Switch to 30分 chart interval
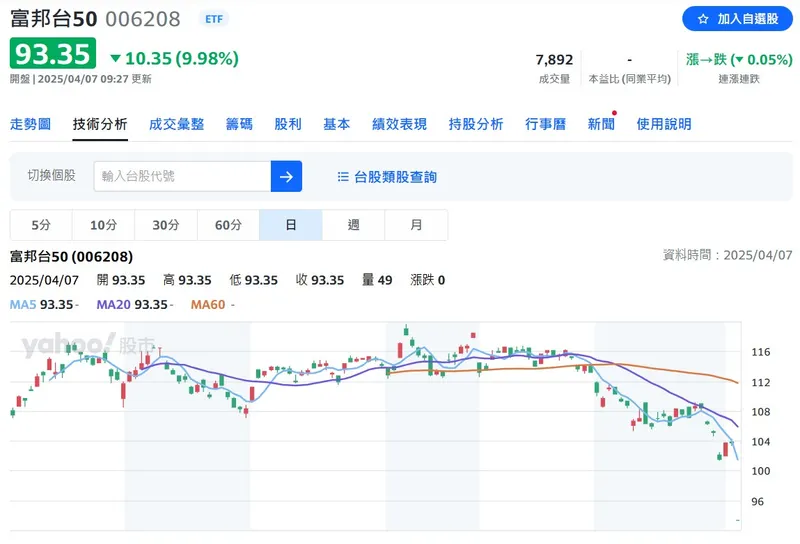Screen dimensions: 800x544 (x=166, y=225)
